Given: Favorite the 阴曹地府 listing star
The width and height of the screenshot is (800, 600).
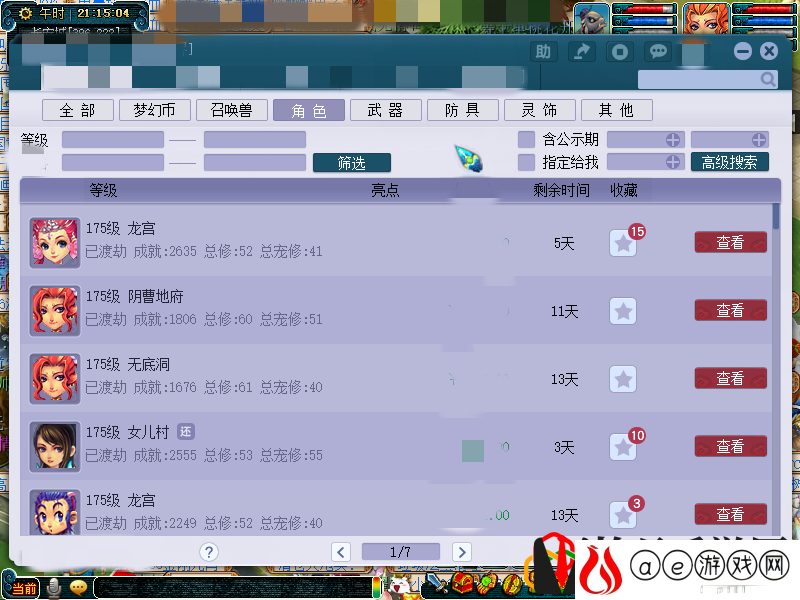Looking at the screenshot, I should pyautogui.click(x=623, y=311).
